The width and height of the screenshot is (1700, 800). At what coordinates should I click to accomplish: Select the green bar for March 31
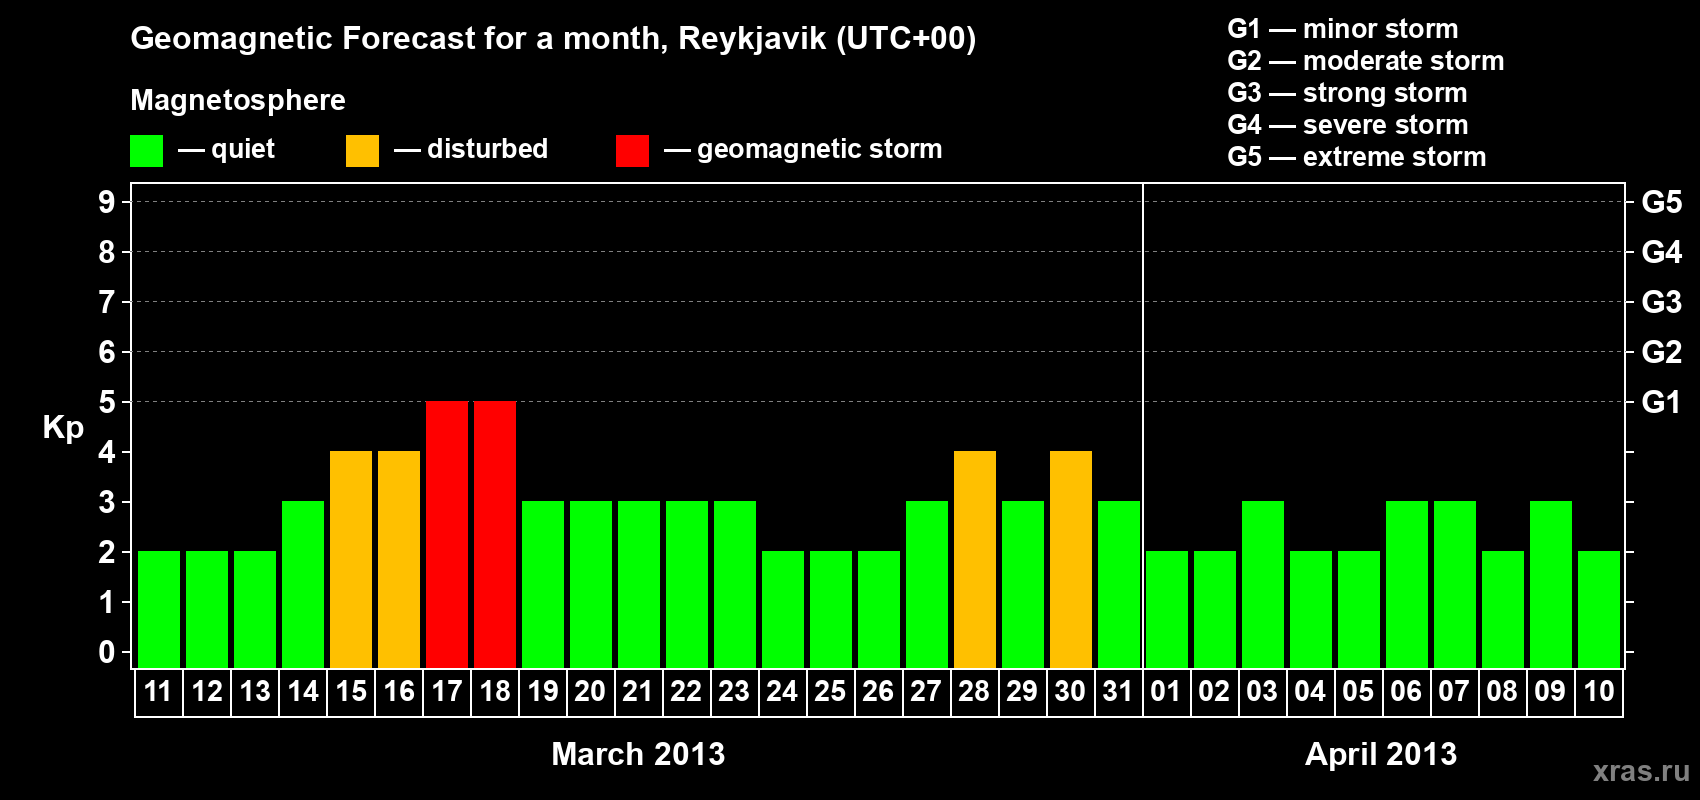(1119, 584)
